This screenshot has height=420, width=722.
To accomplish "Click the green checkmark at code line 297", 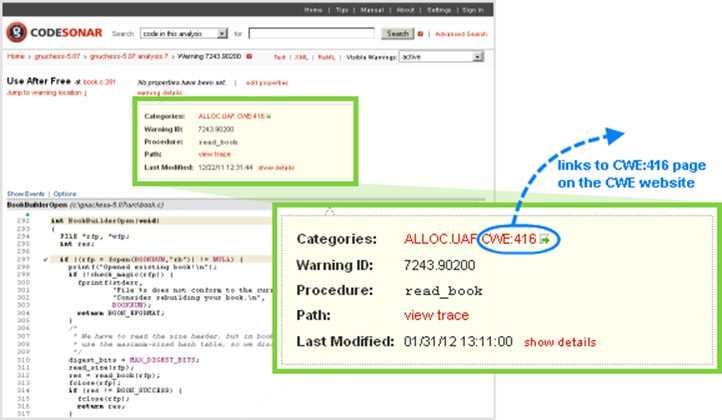I will [46, 260].
